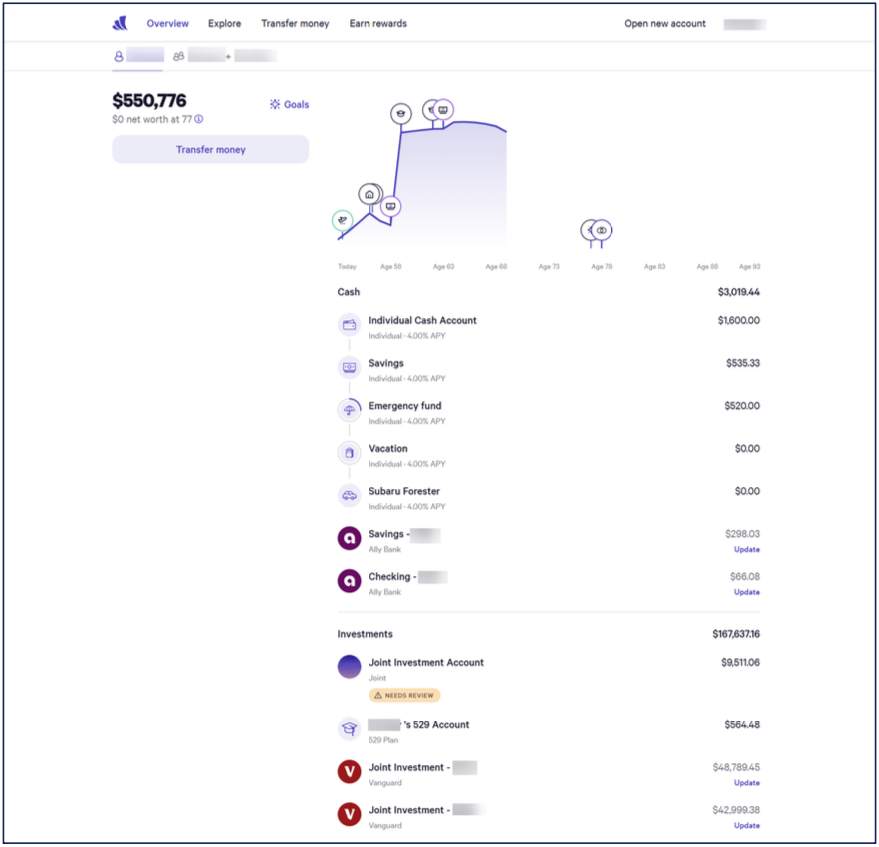Select the Earn rewards menu item
This screenshot has height=847, width=879.
pos(378,24)
